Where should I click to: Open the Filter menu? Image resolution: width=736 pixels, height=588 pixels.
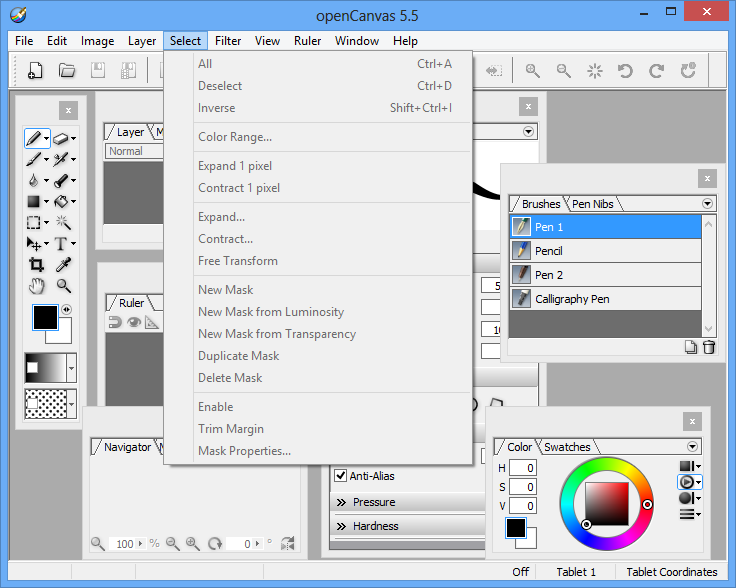(228, 41)
